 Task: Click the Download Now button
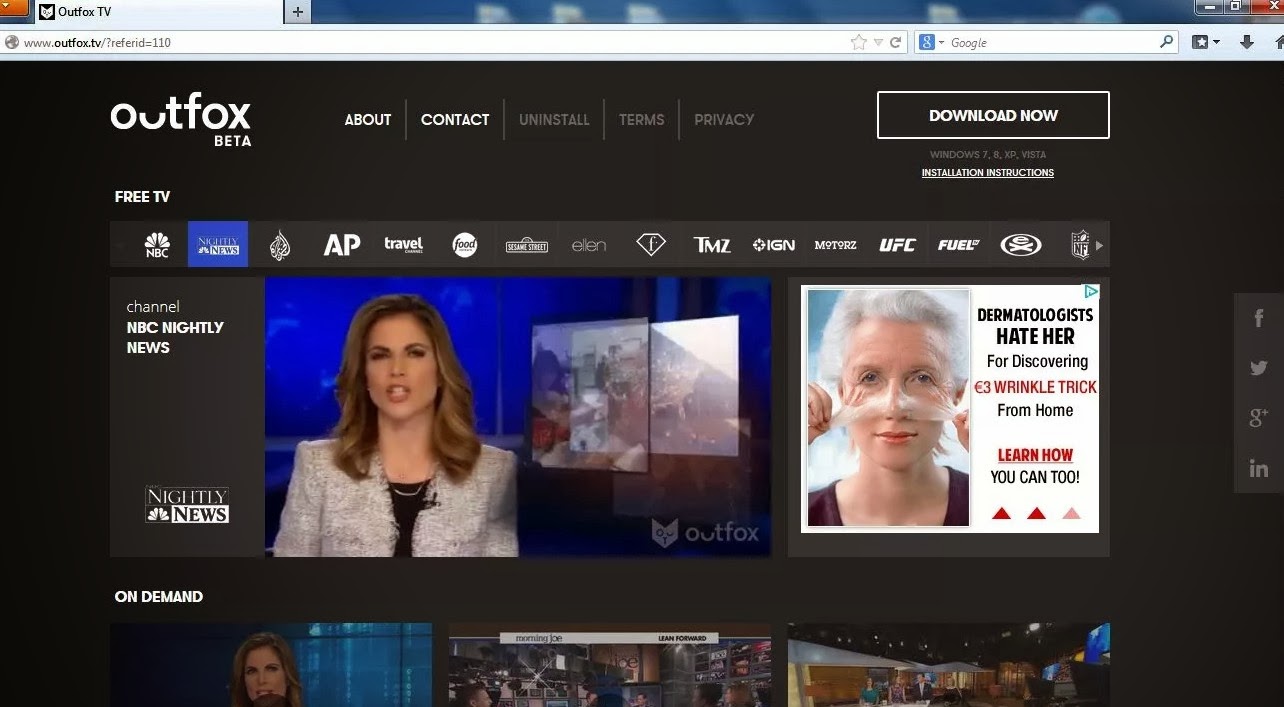pos(993,115)
